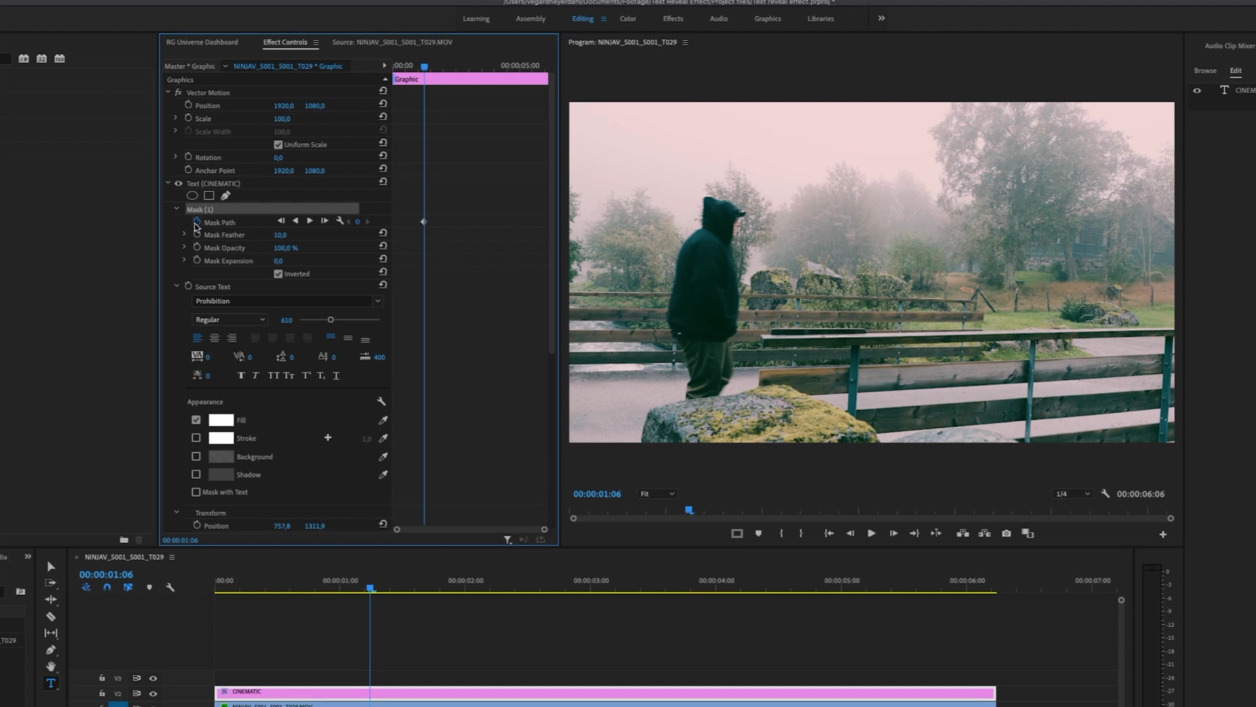Select the Type tool in timeline toolbar
This screenshot has width=1256, height=707.
pos(51,683)
